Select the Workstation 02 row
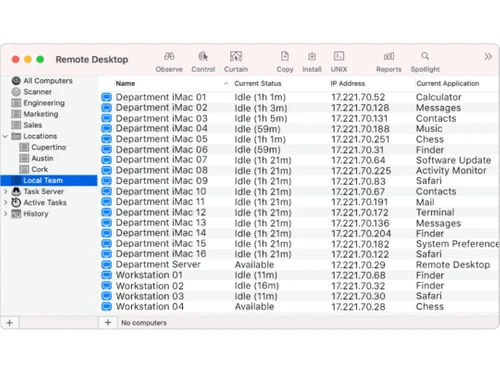 (299, 286)
